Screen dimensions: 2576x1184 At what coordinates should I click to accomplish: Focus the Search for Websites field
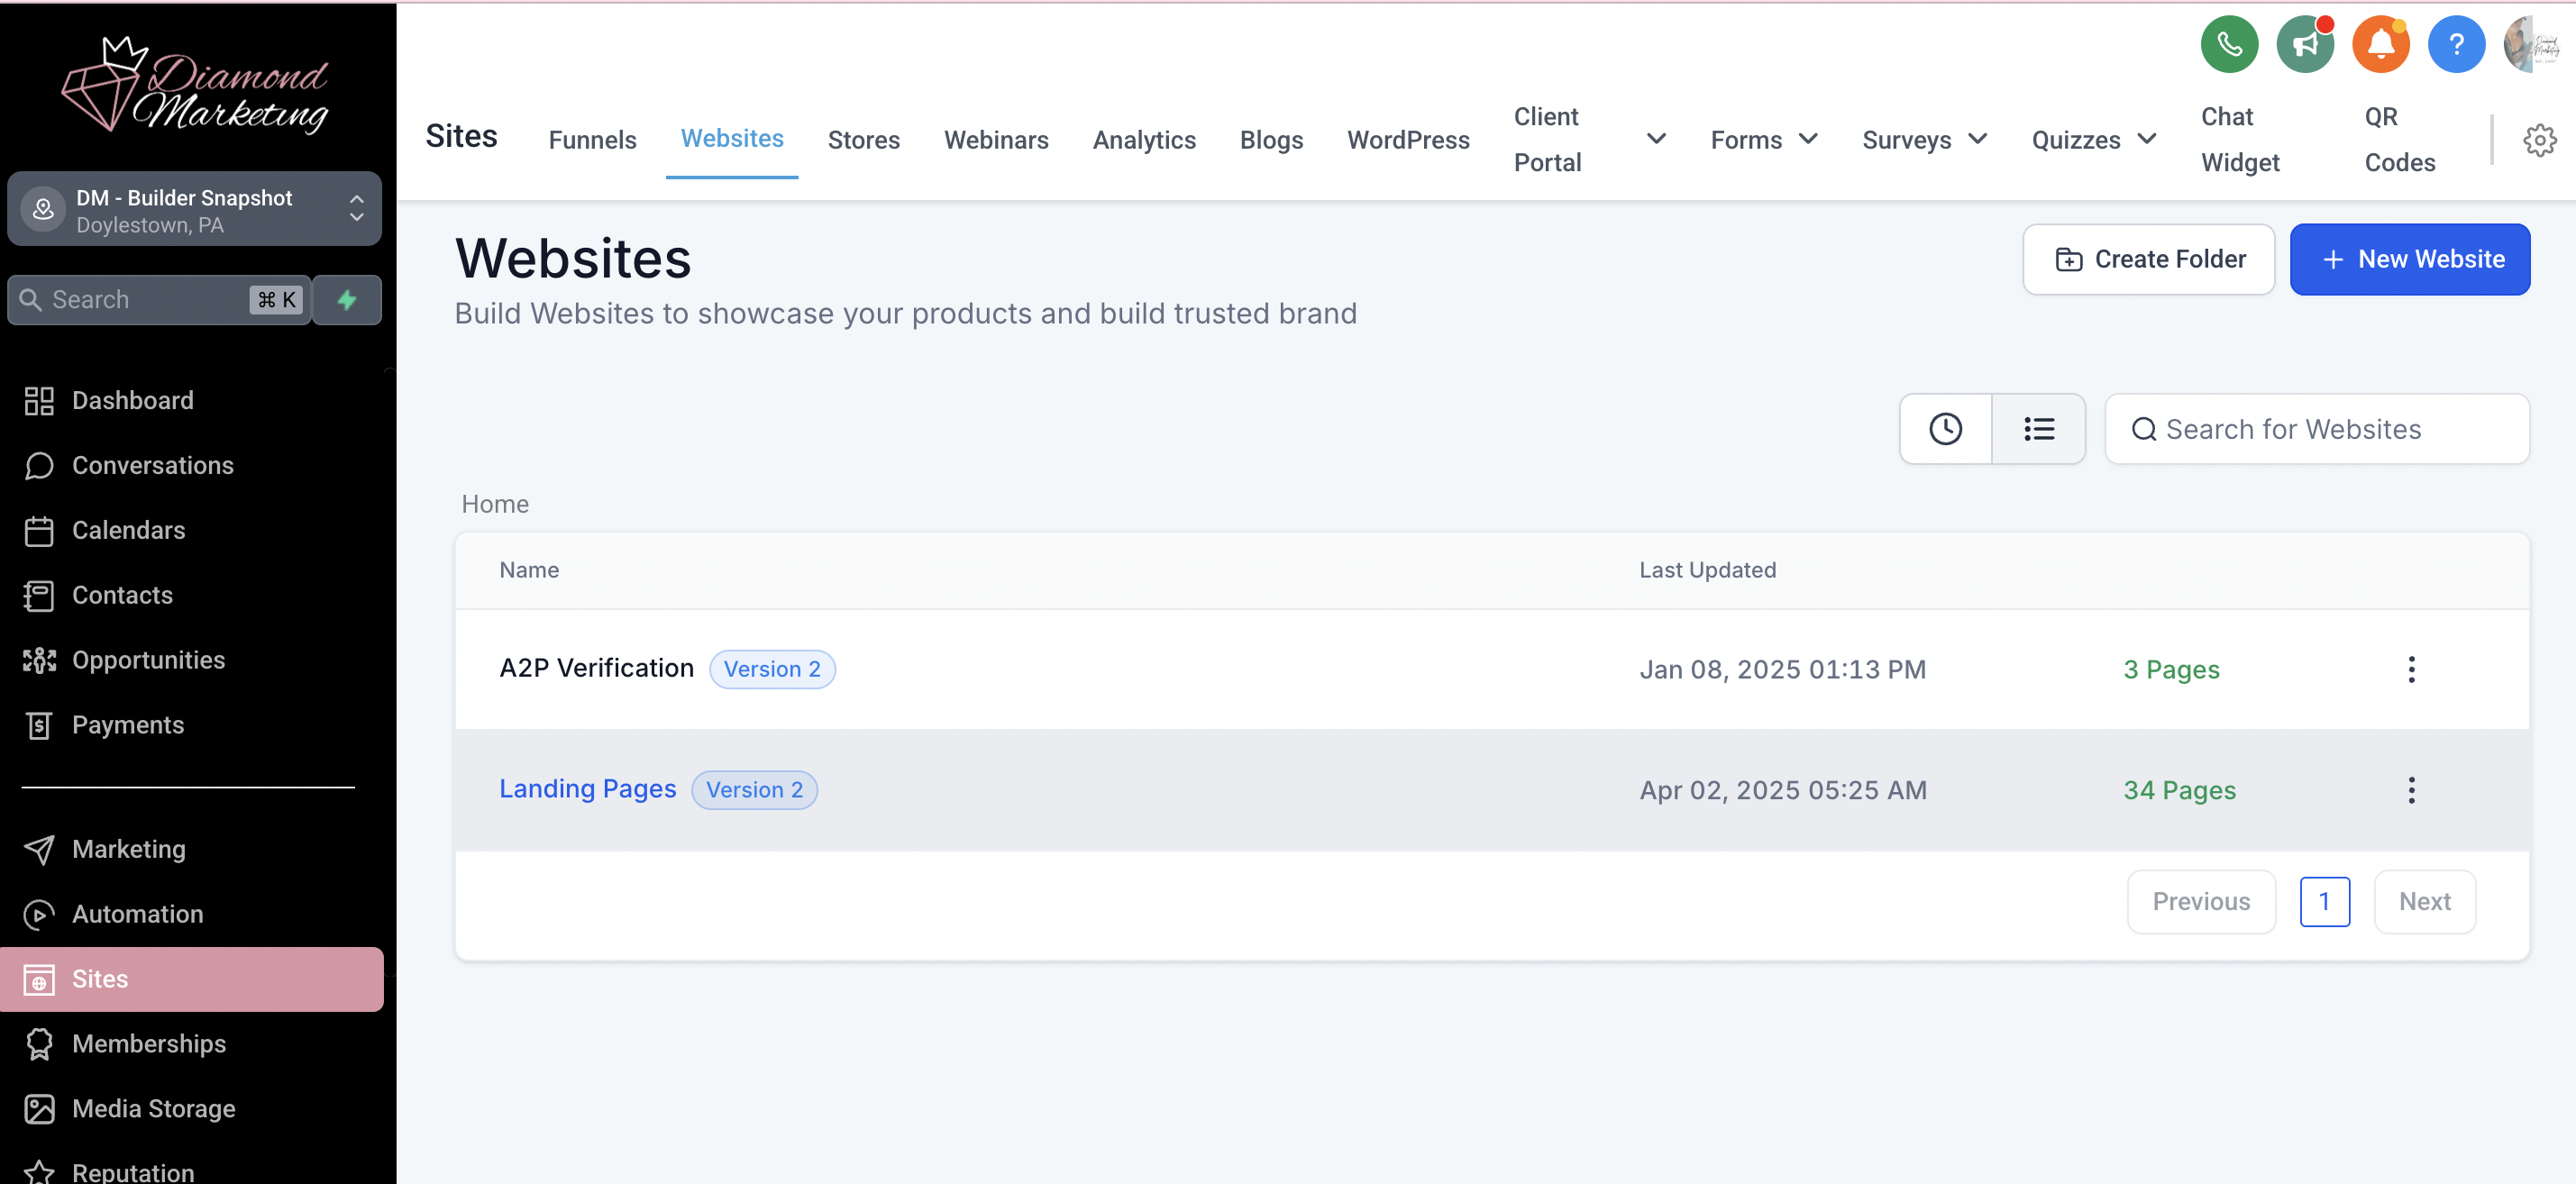pos(2317,429)
